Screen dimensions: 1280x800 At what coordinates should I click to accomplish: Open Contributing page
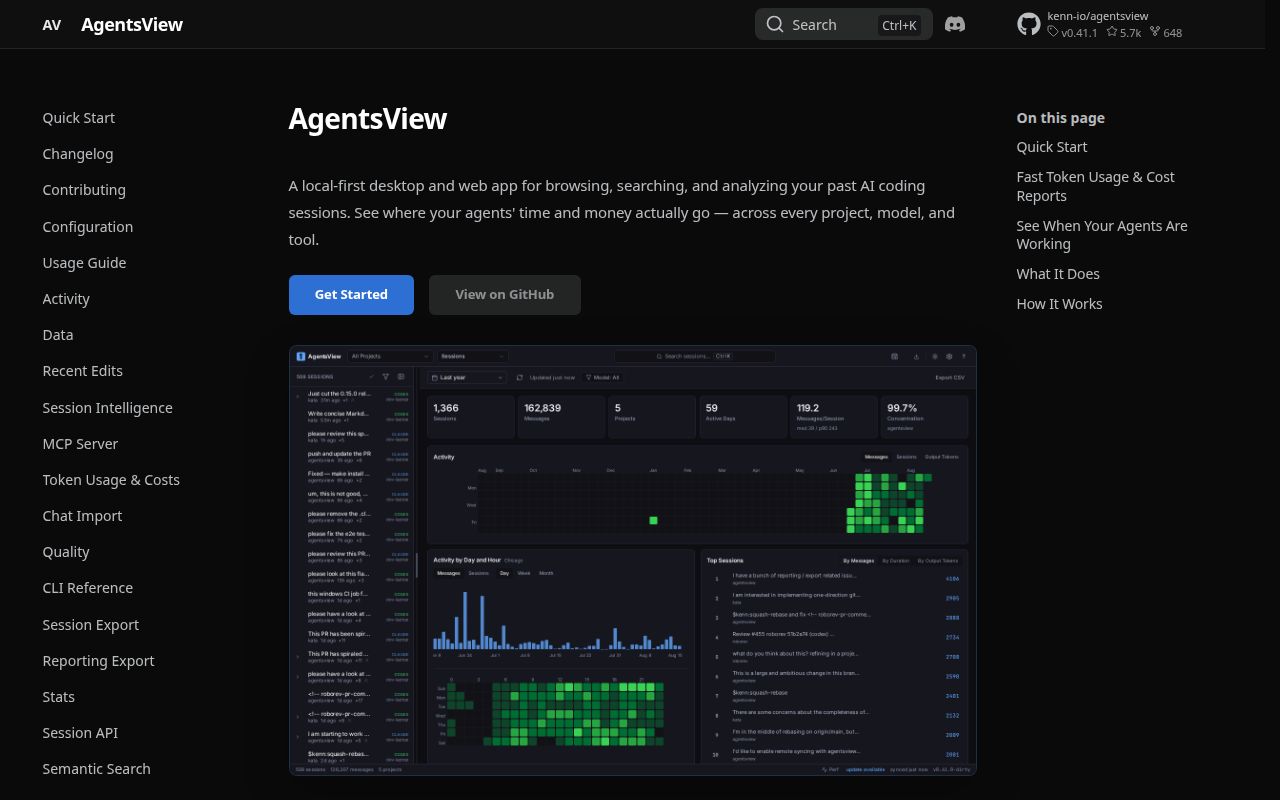click(84, 190)
